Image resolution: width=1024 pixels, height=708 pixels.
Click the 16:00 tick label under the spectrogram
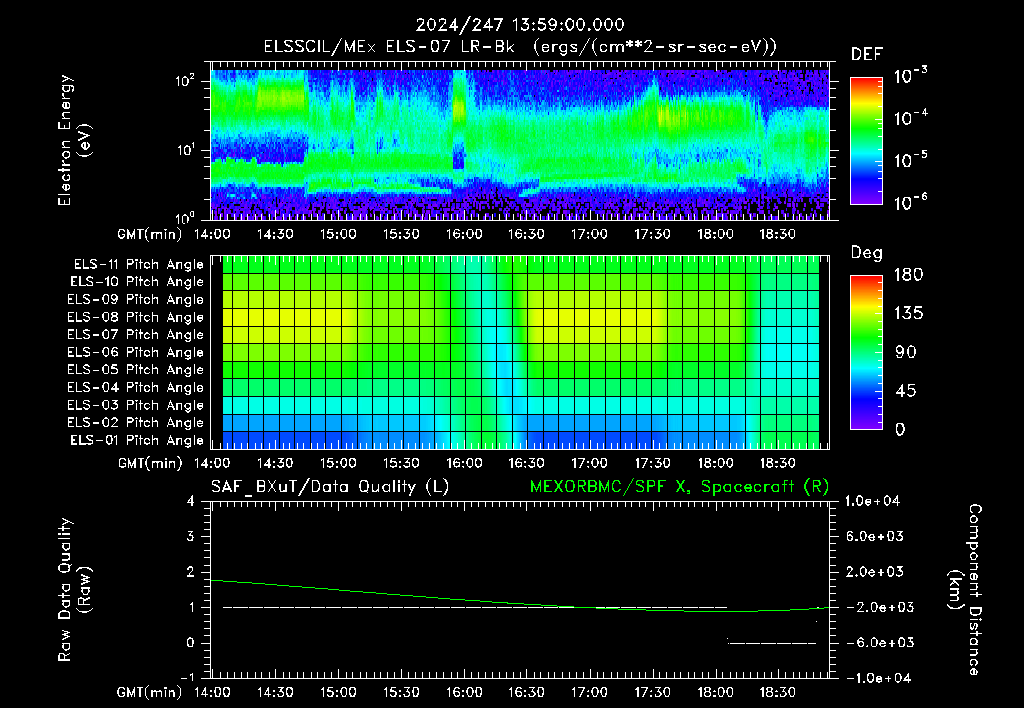(x=464, y=234)
